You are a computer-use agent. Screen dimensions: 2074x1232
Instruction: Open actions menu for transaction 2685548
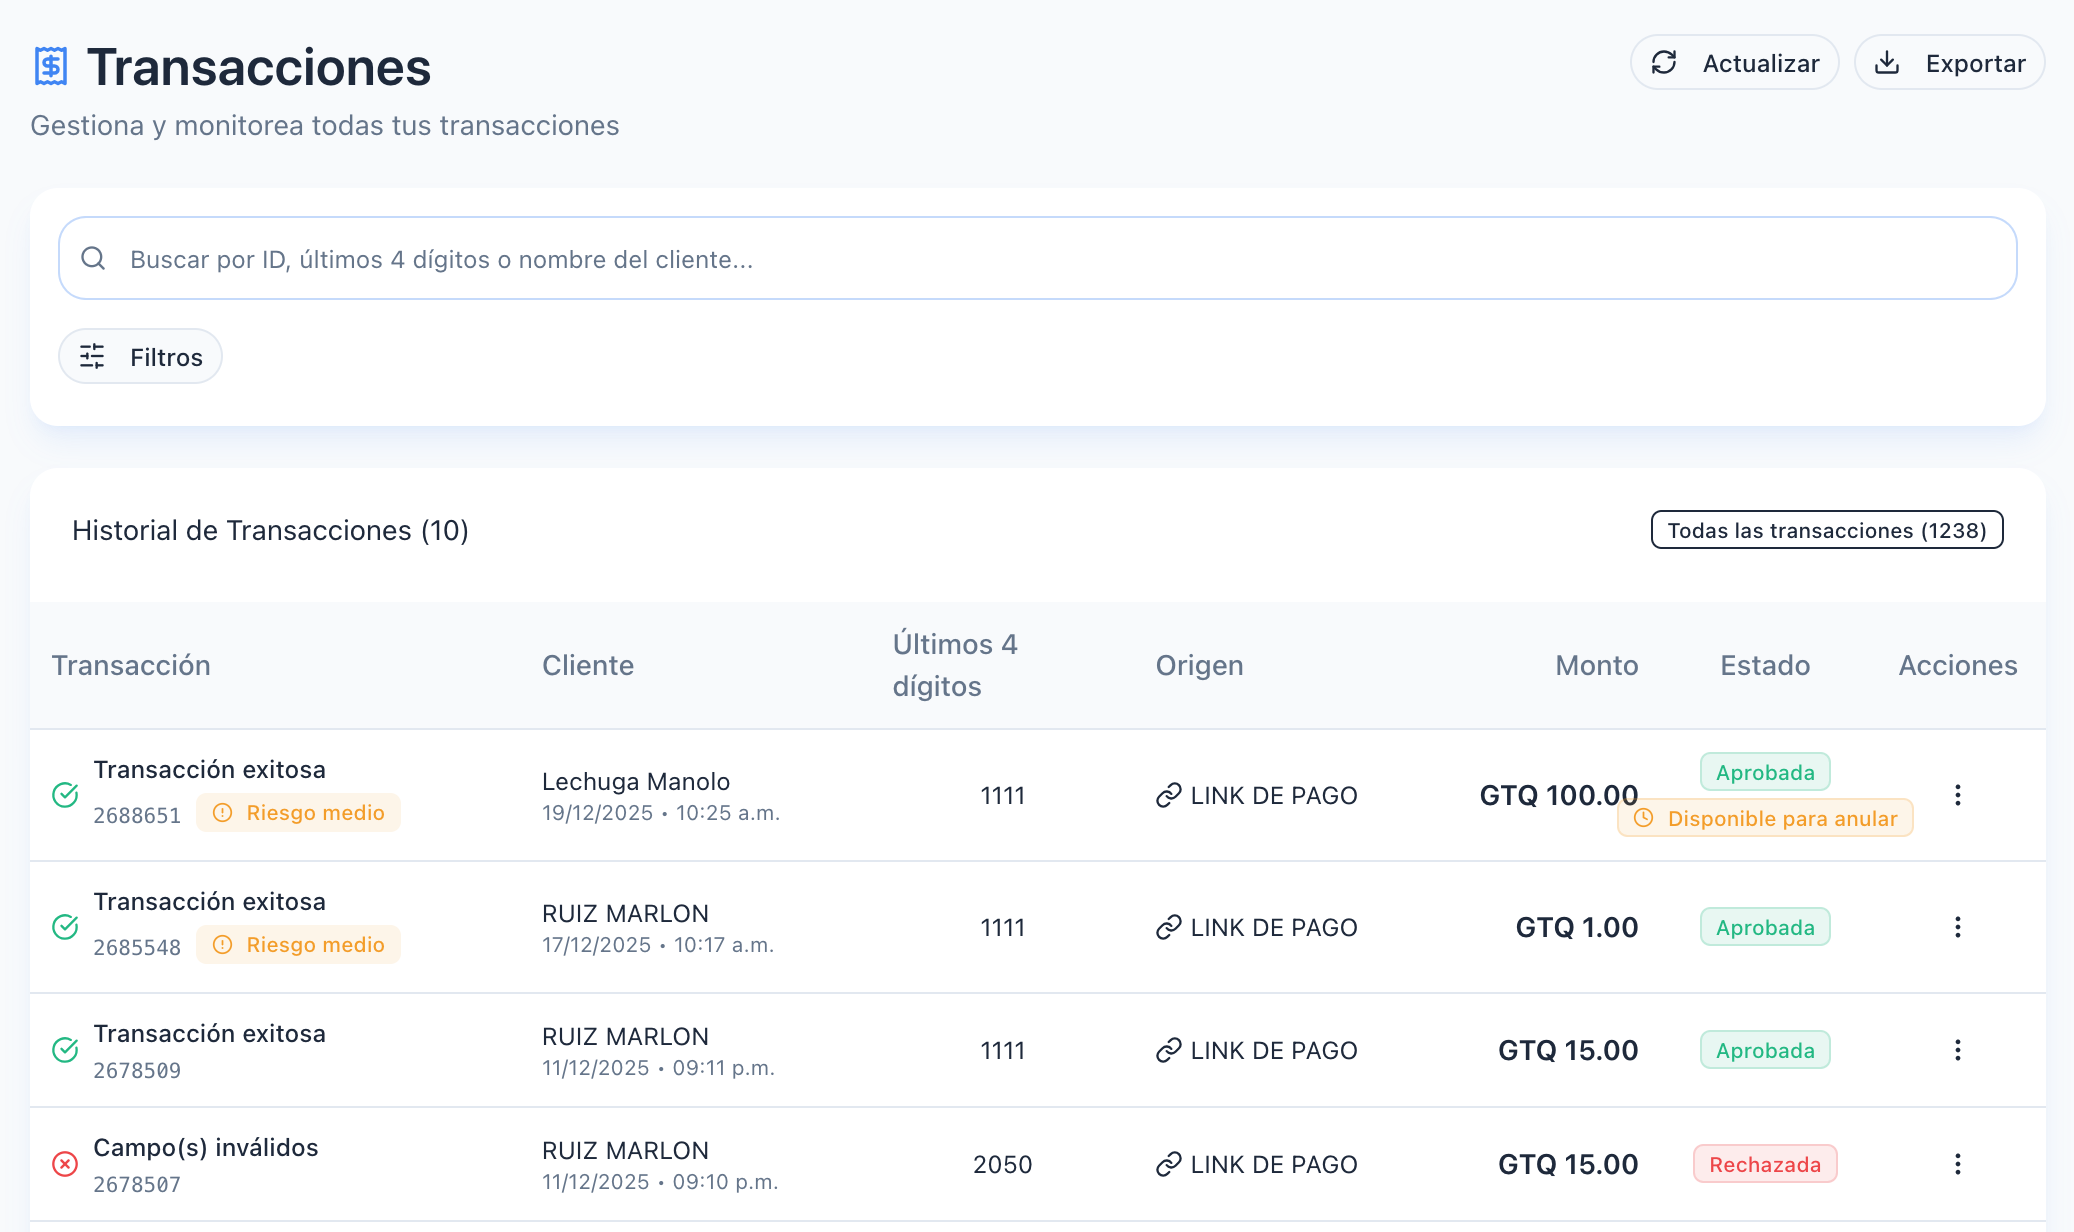point(1957,927)
